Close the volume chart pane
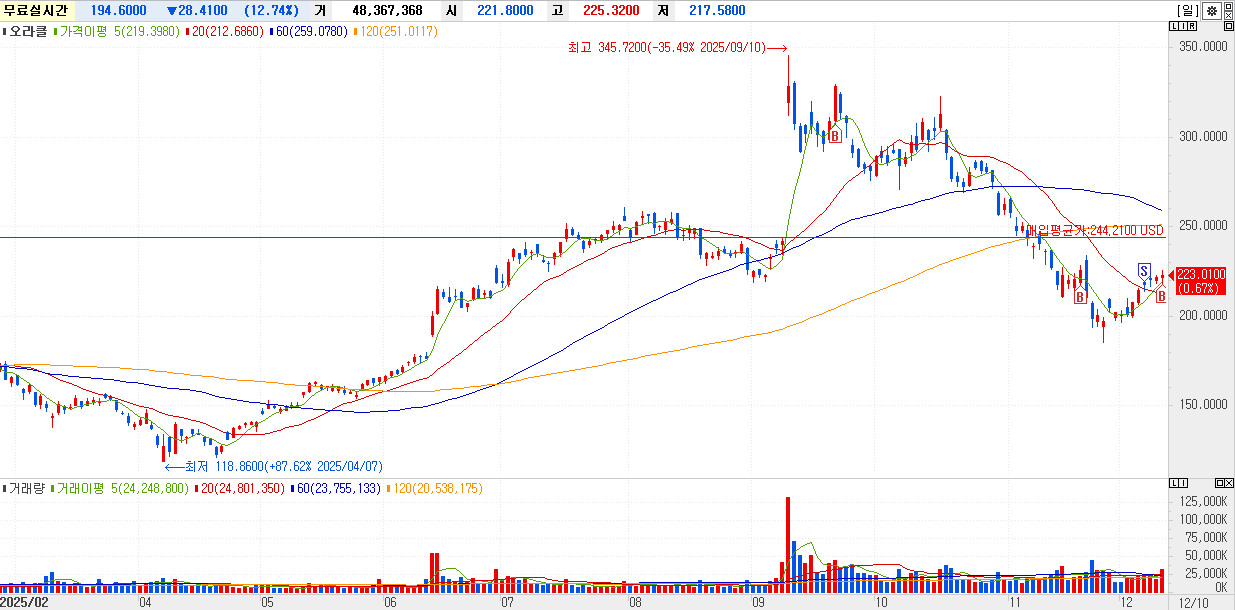 pyautogui.click(x=1229, y=483)
